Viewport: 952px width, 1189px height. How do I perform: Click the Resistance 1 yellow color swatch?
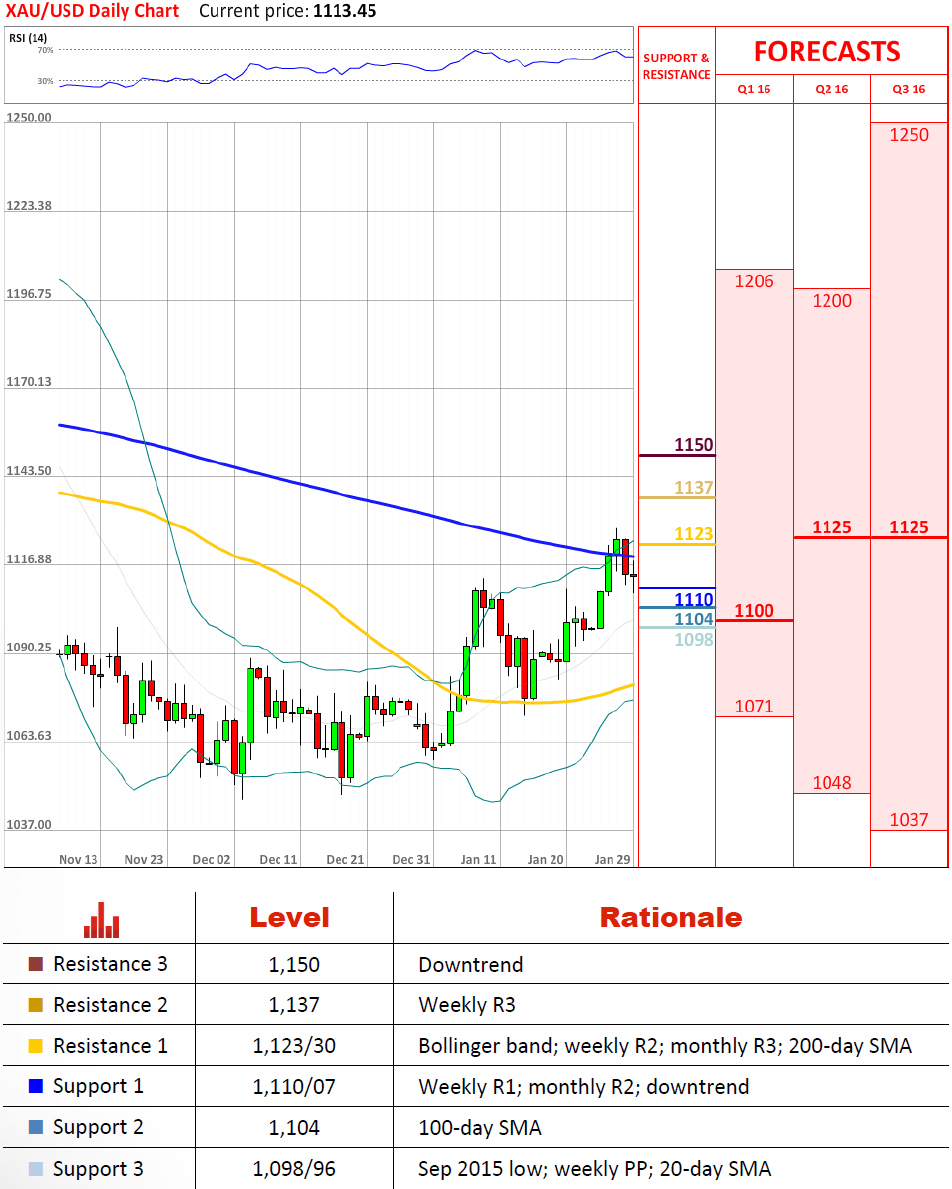click(x=36, y=1046)
